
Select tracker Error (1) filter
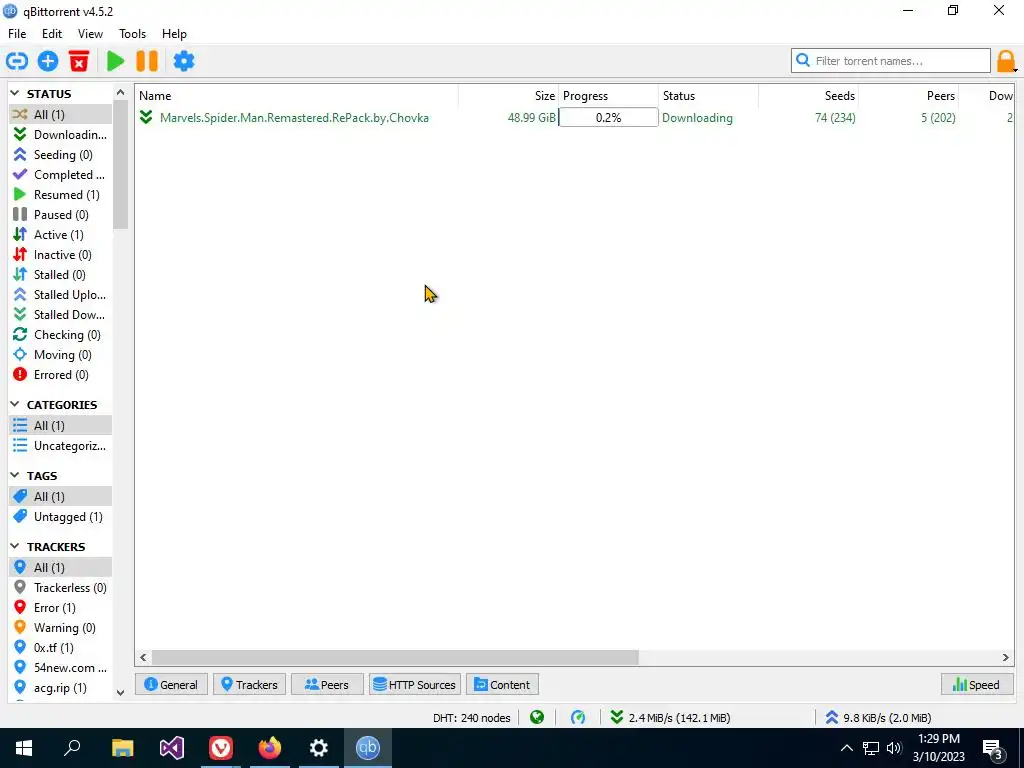point(61,608)
